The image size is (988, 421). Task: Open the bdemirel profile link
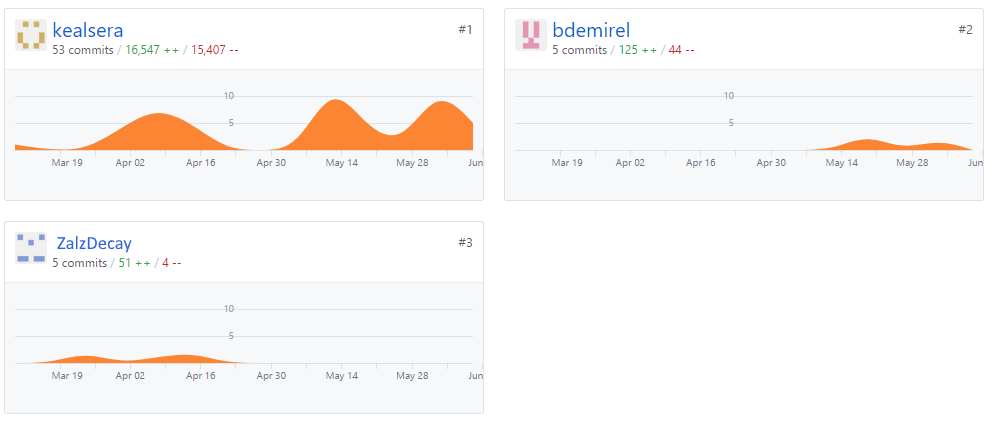point(591,30)
